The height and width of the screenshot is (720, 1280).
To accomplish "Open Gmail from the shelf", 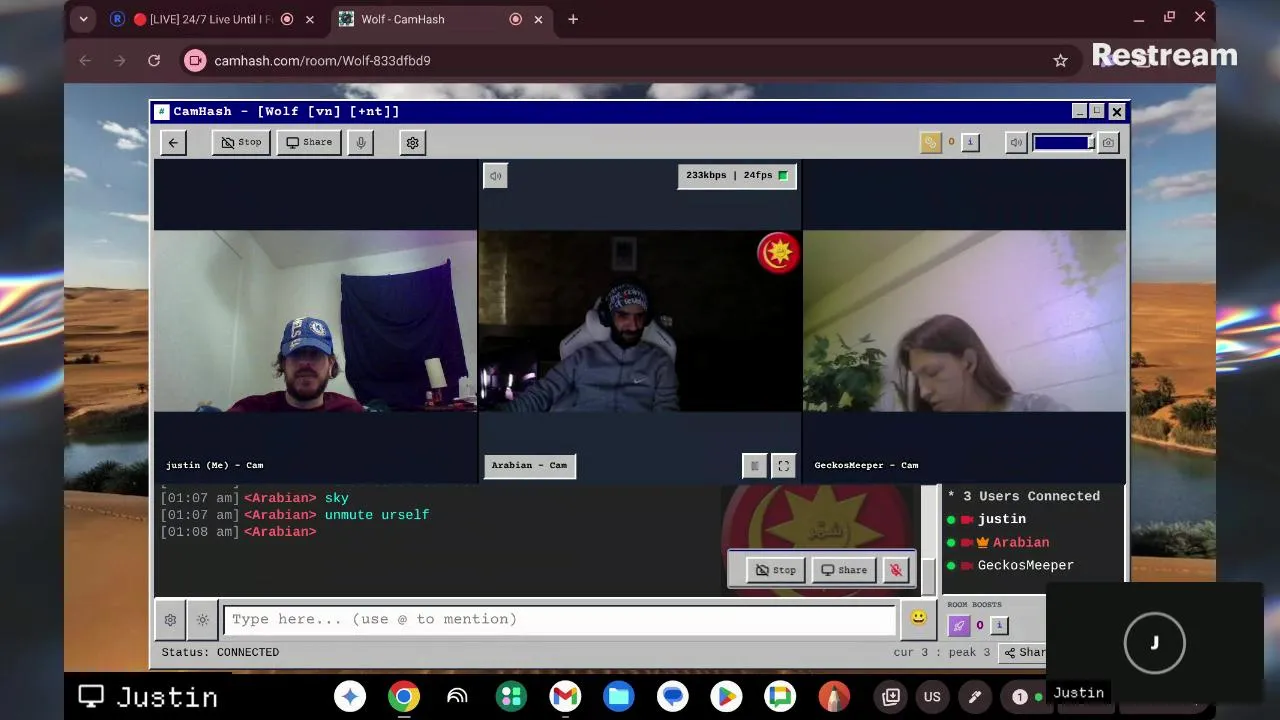I will click(565, 696).
